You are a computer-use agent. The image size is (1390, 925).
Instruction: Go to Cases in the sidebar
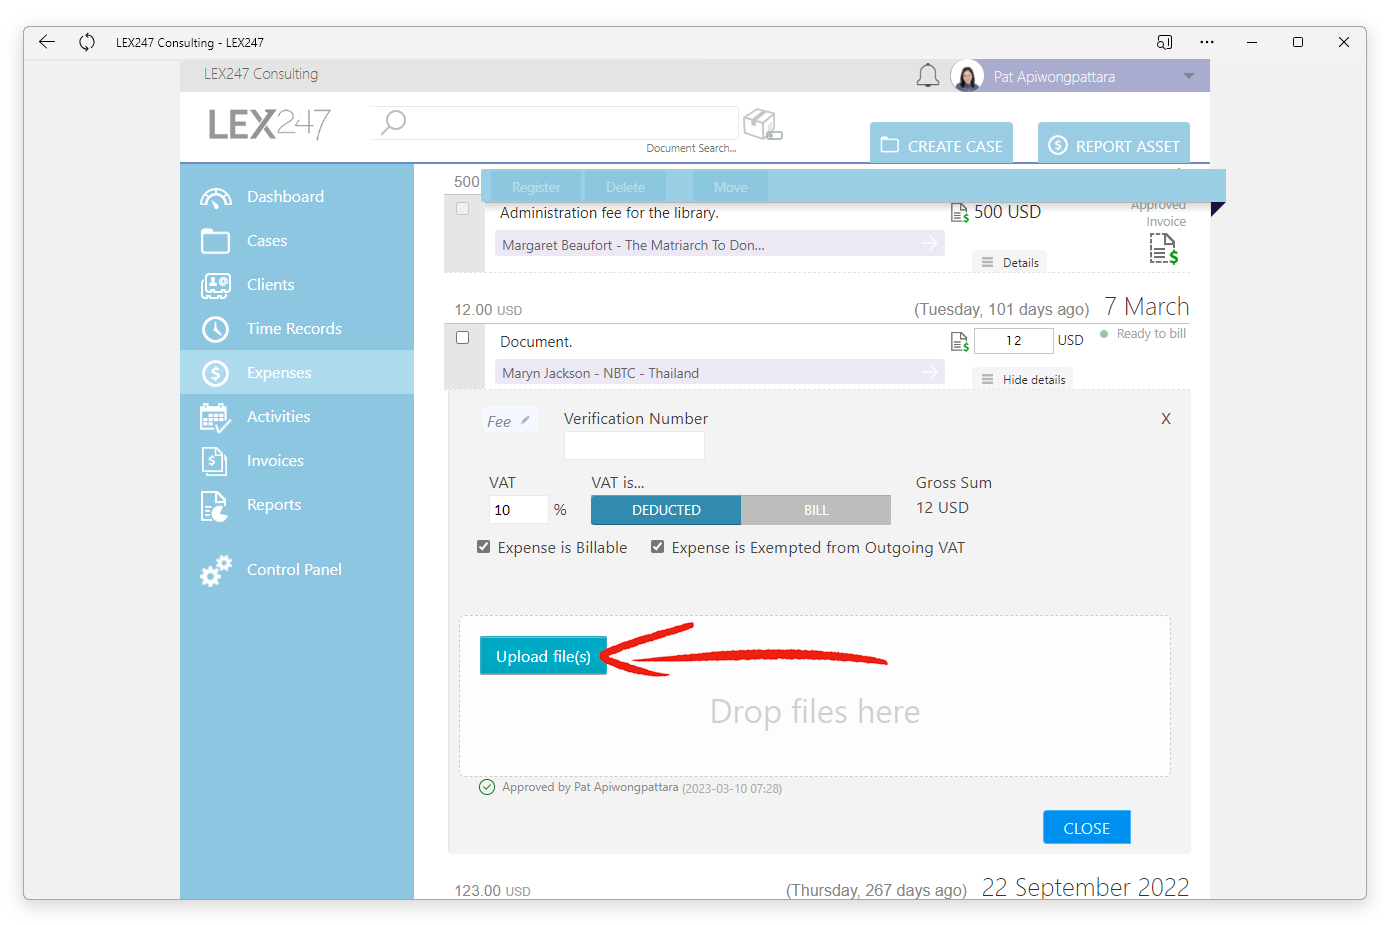pyautogui.click(x=297, y=241)
